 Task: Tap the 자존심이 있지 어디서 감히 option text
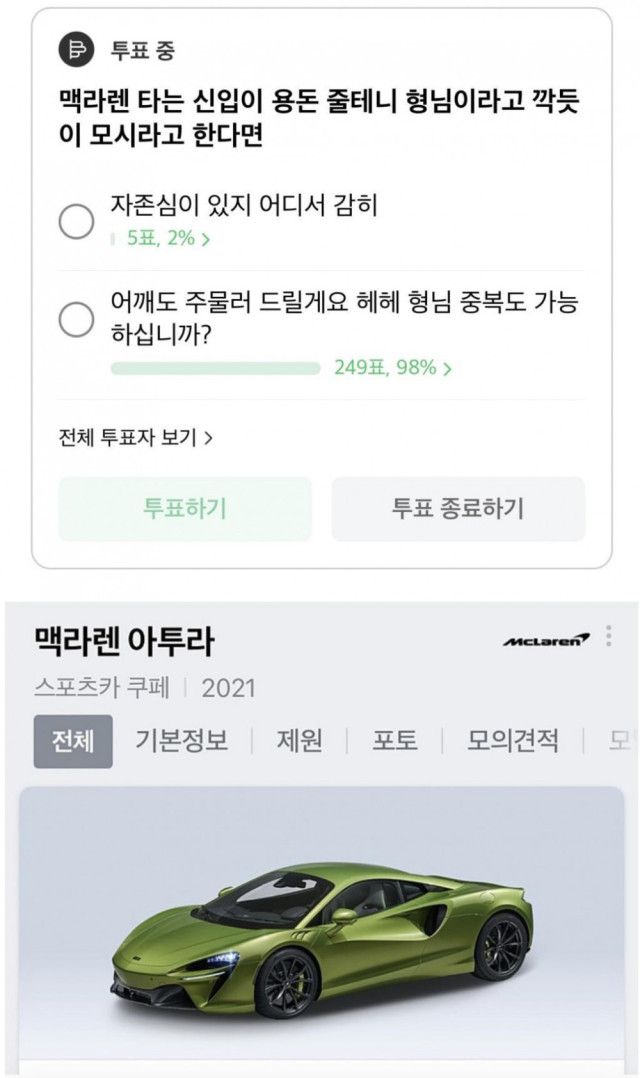(x=244, y=207)
